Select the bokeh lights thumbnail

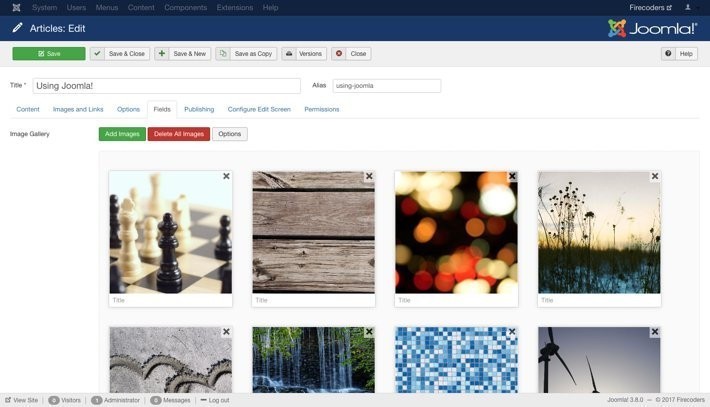tap(456, 232)
